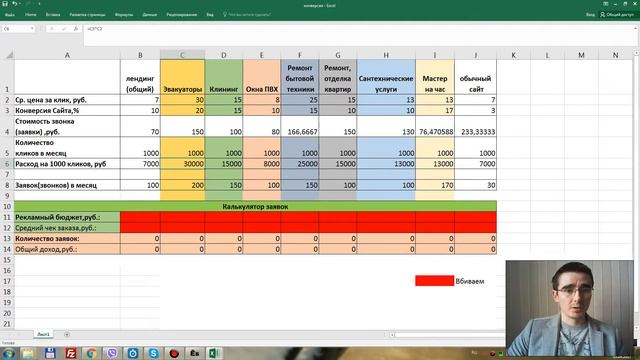This screenshot has width=640, height=360.
Task: Click the 'Конверсия Сайта,%' cell
Action: pyautogui.click(x=67, y=110)
